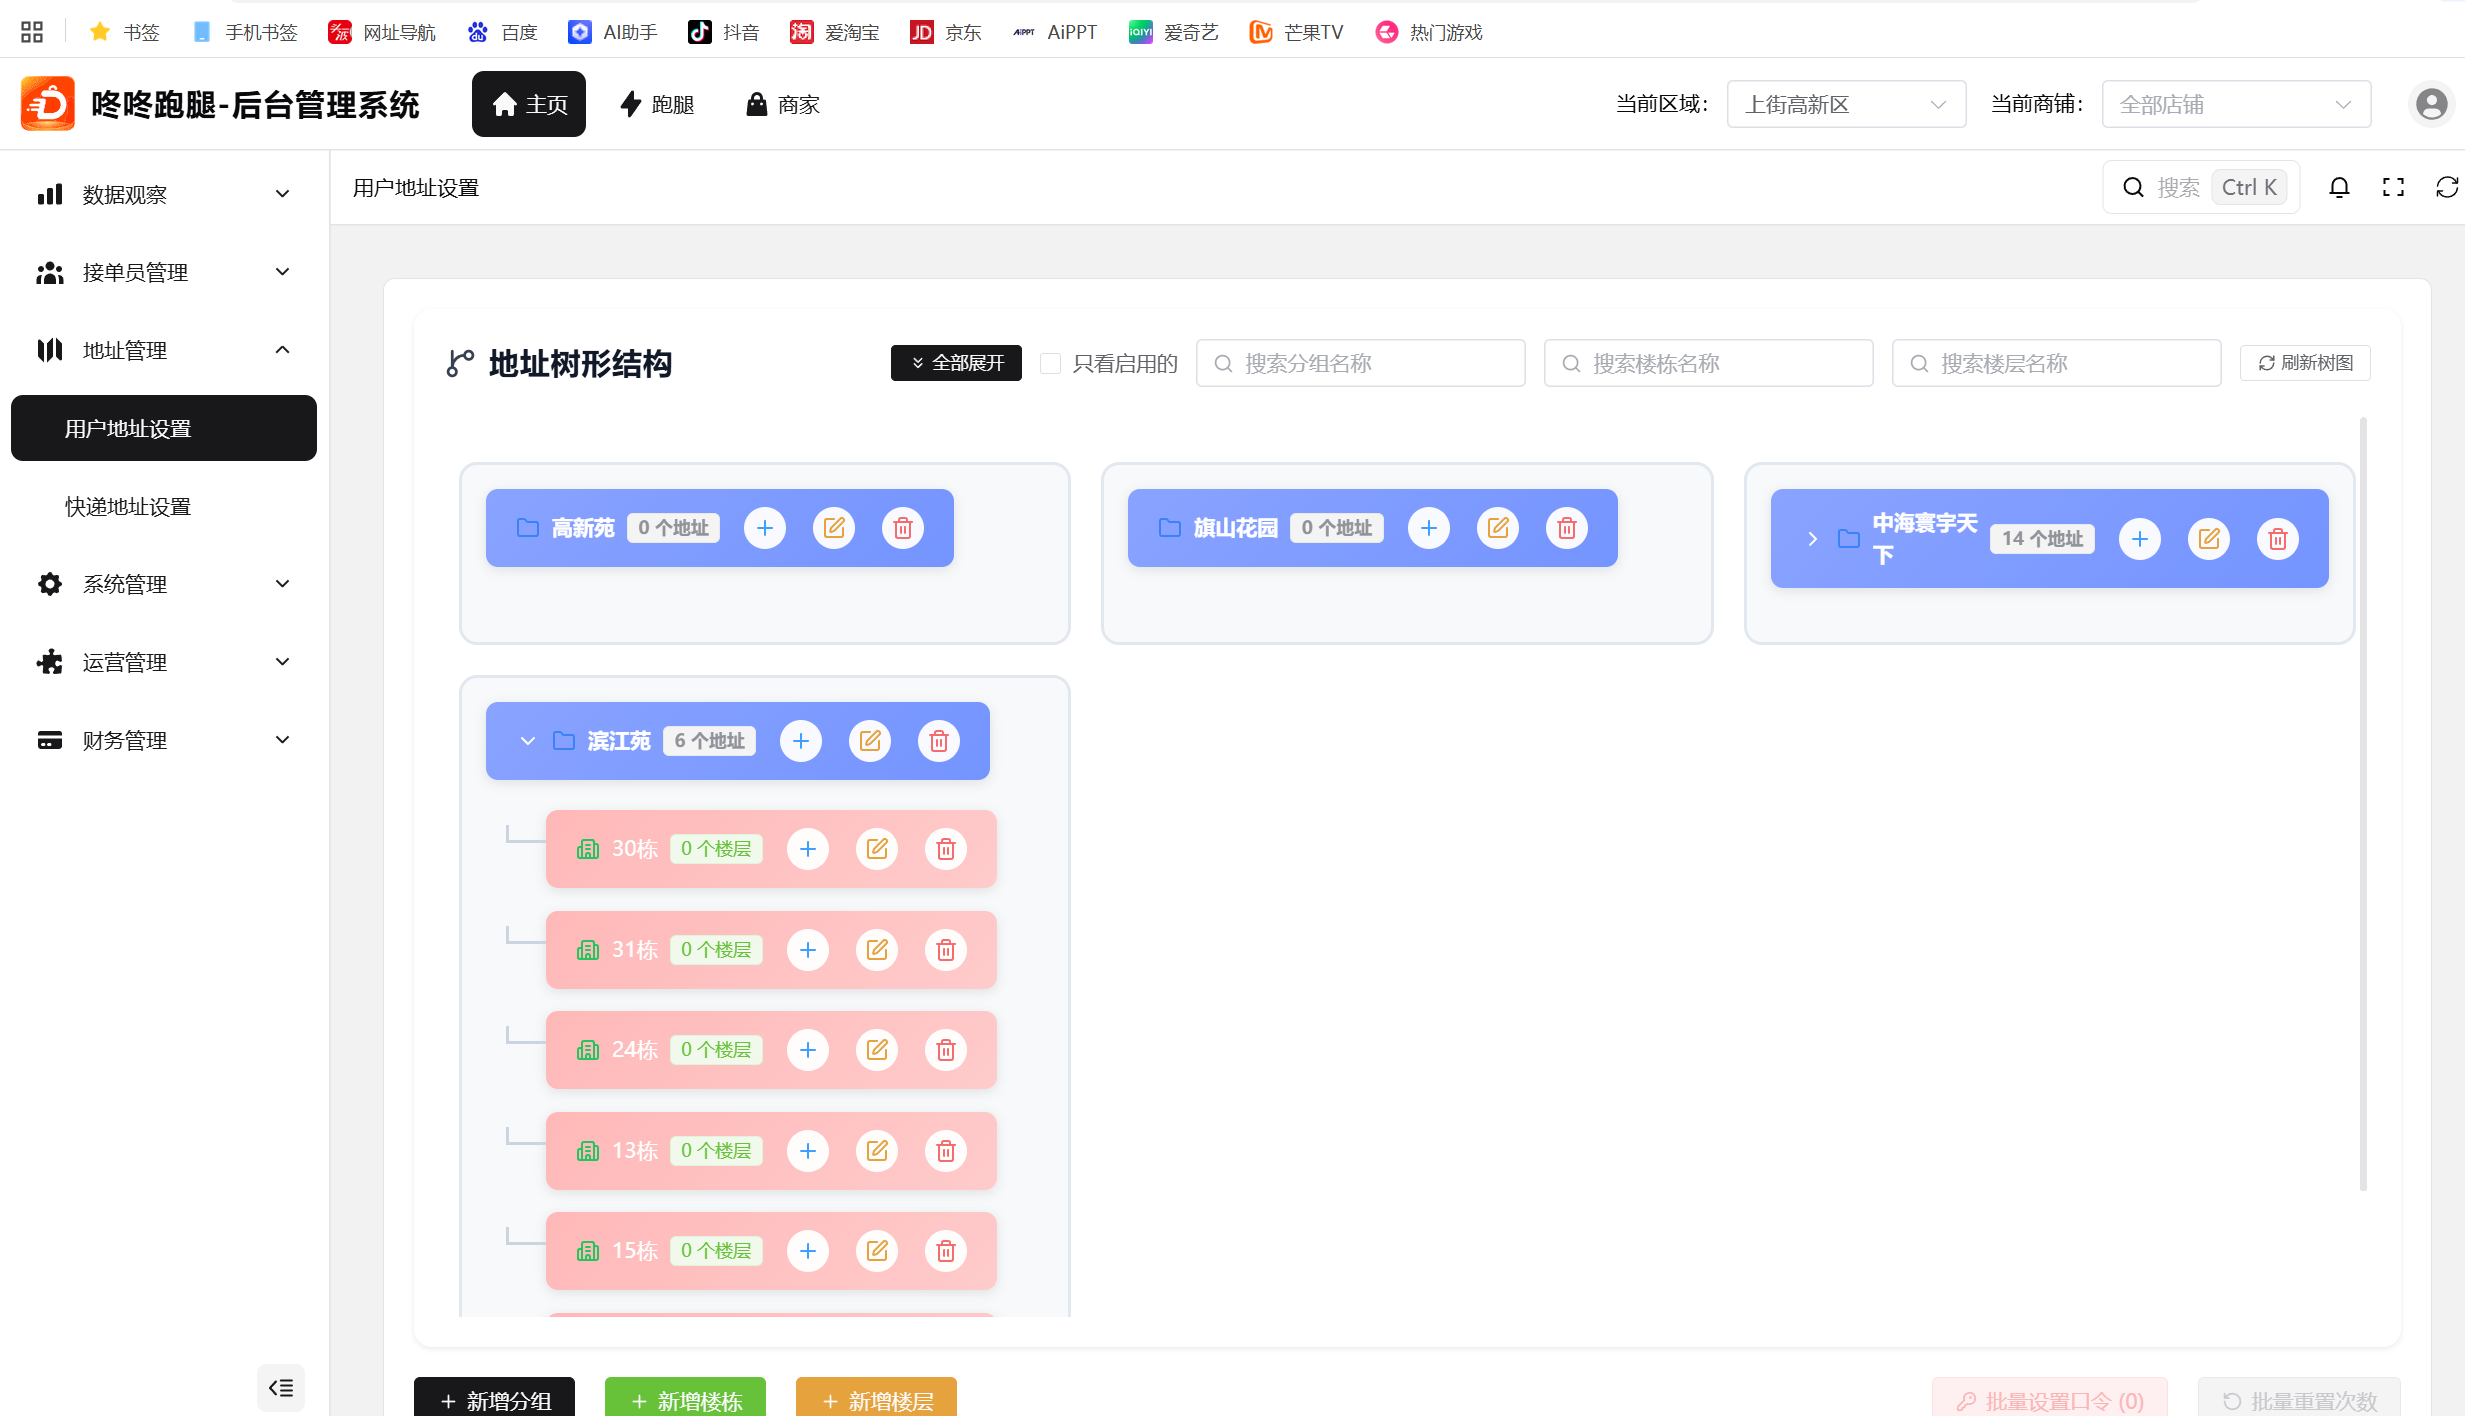
Task: Add a floor to 24栋
Action: (x=808, y=1050)
